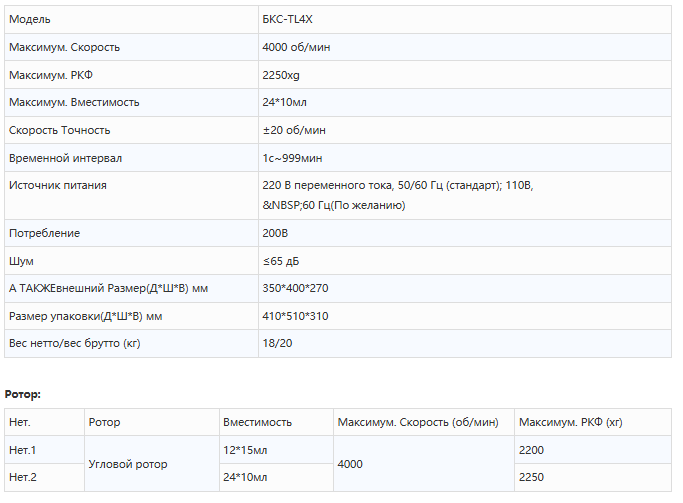Screen dimensions: 683x503
Task: Select the 'Модель' row label
Action: [x=29, y=20]
